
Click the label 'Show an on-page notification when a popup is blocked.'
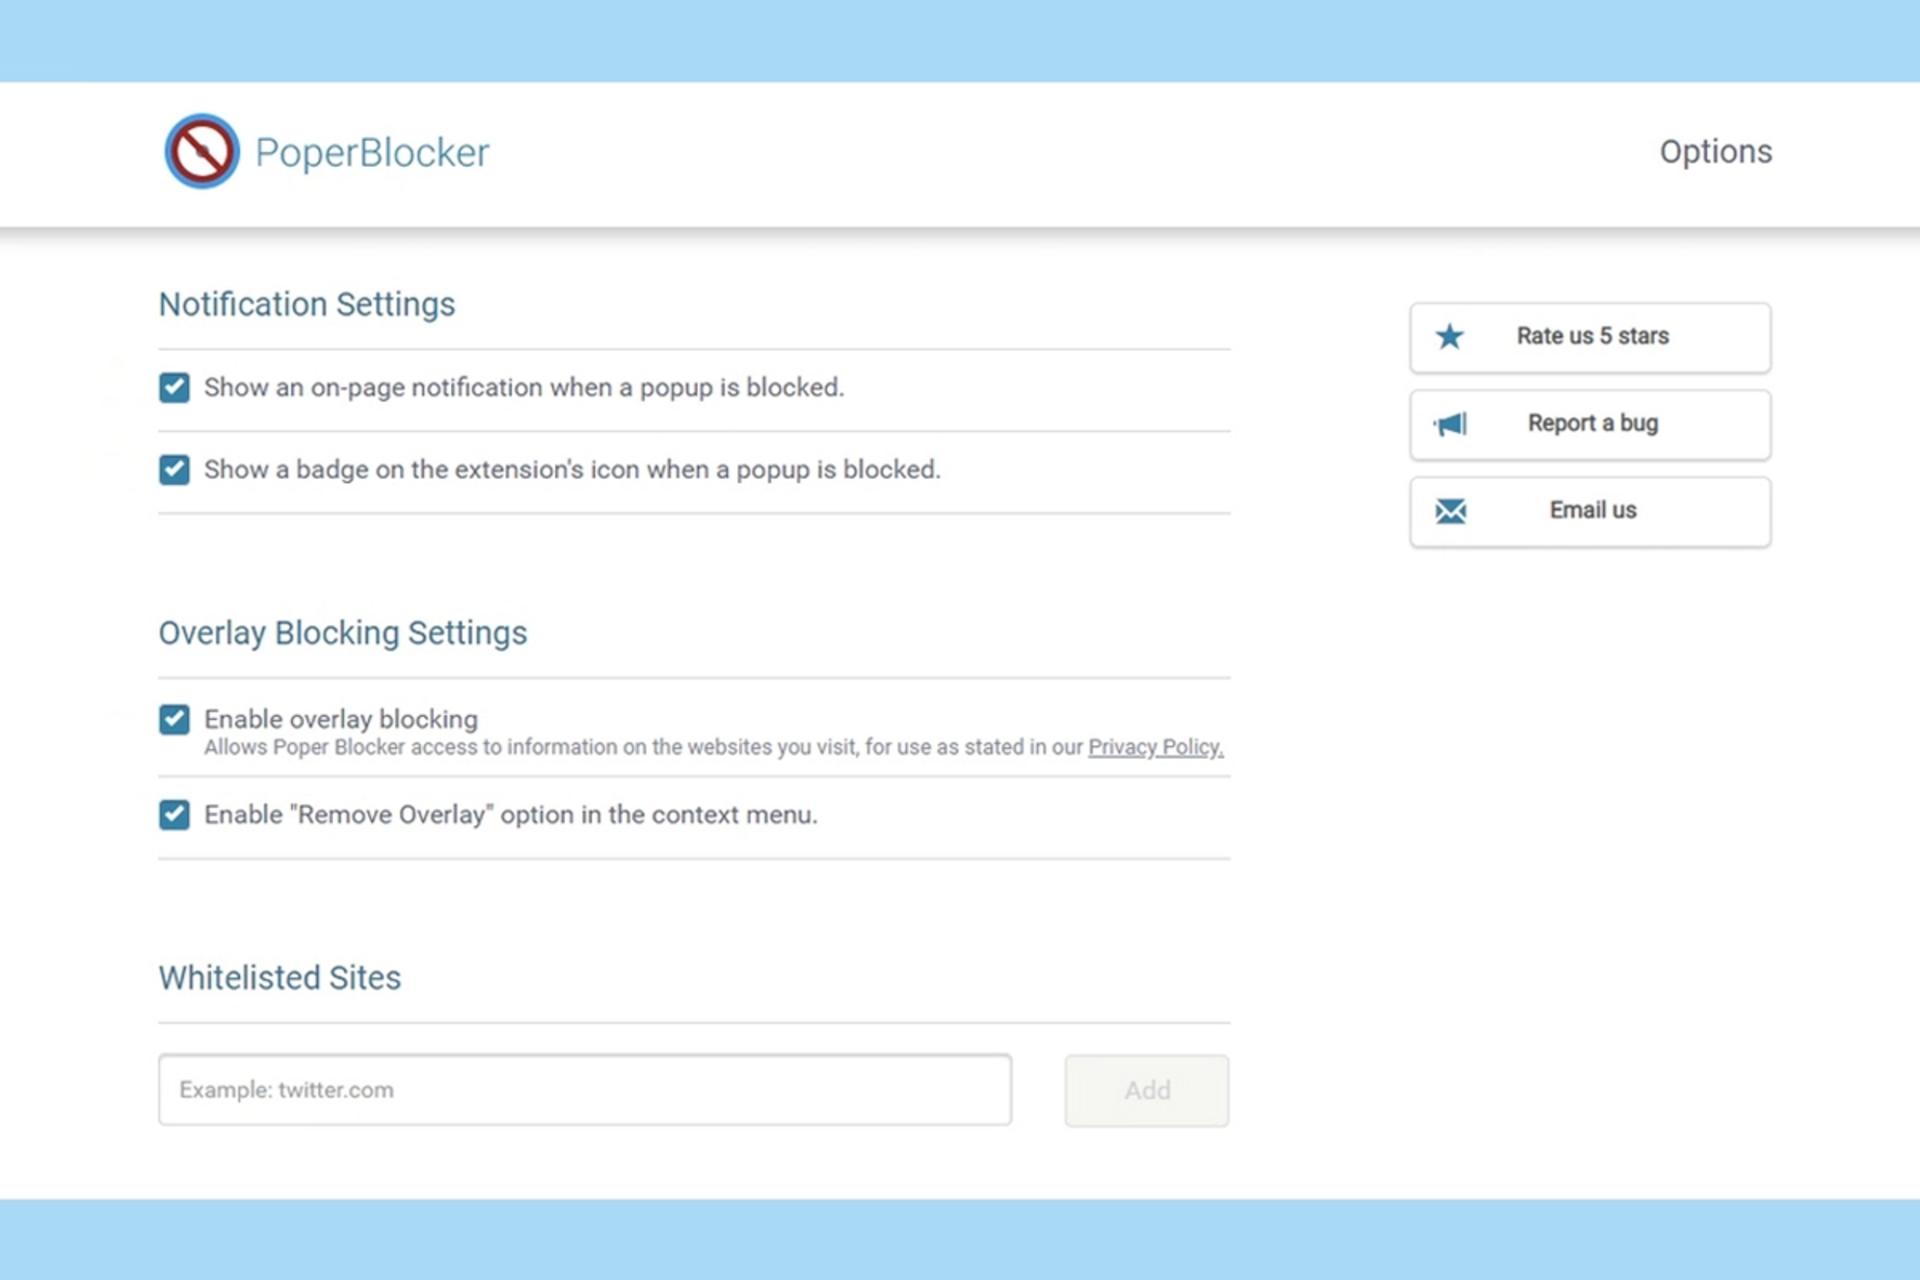click(x=524, y=388)
